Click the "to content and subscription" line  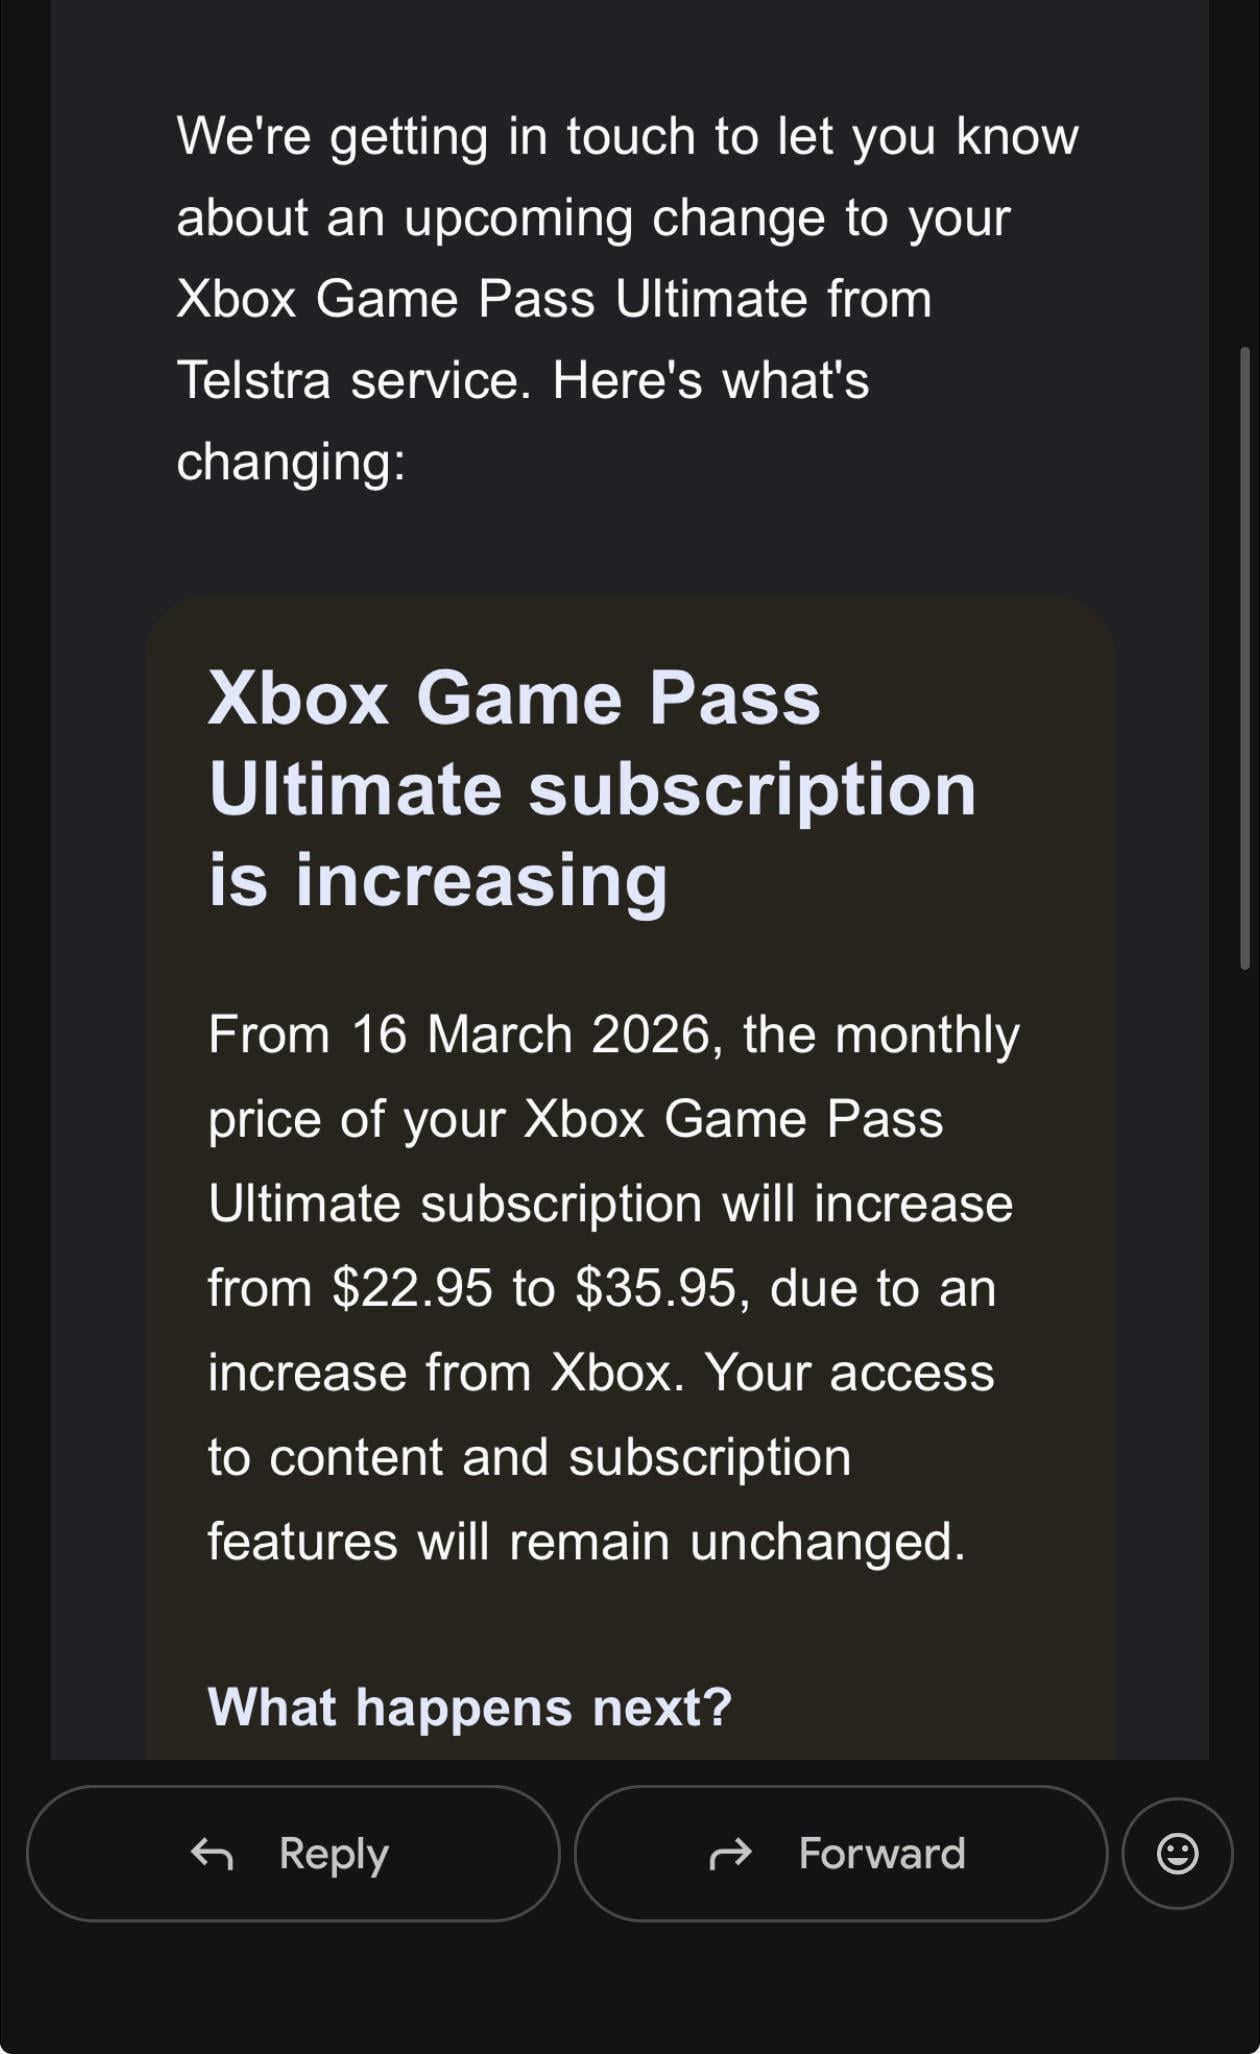[x=529, y=1457]
